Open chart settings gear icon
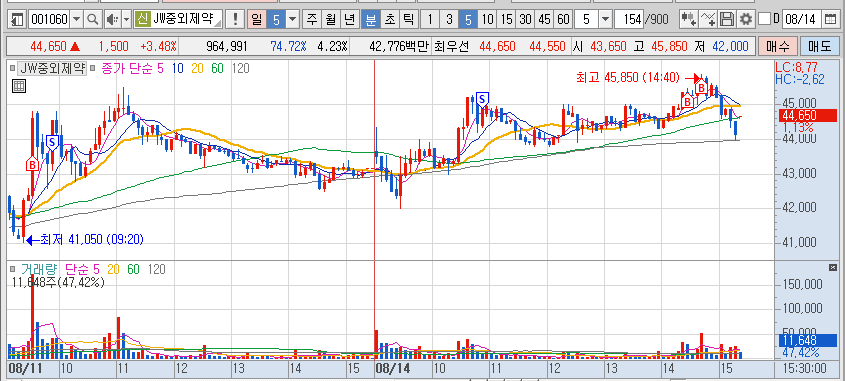This screenshot has width=845, height=381. click(x=746, y=20)
